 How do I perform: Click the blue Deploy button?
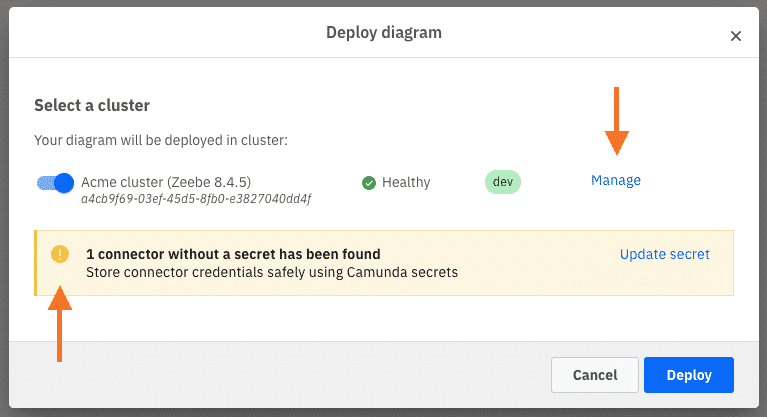[x=689, y=375]
